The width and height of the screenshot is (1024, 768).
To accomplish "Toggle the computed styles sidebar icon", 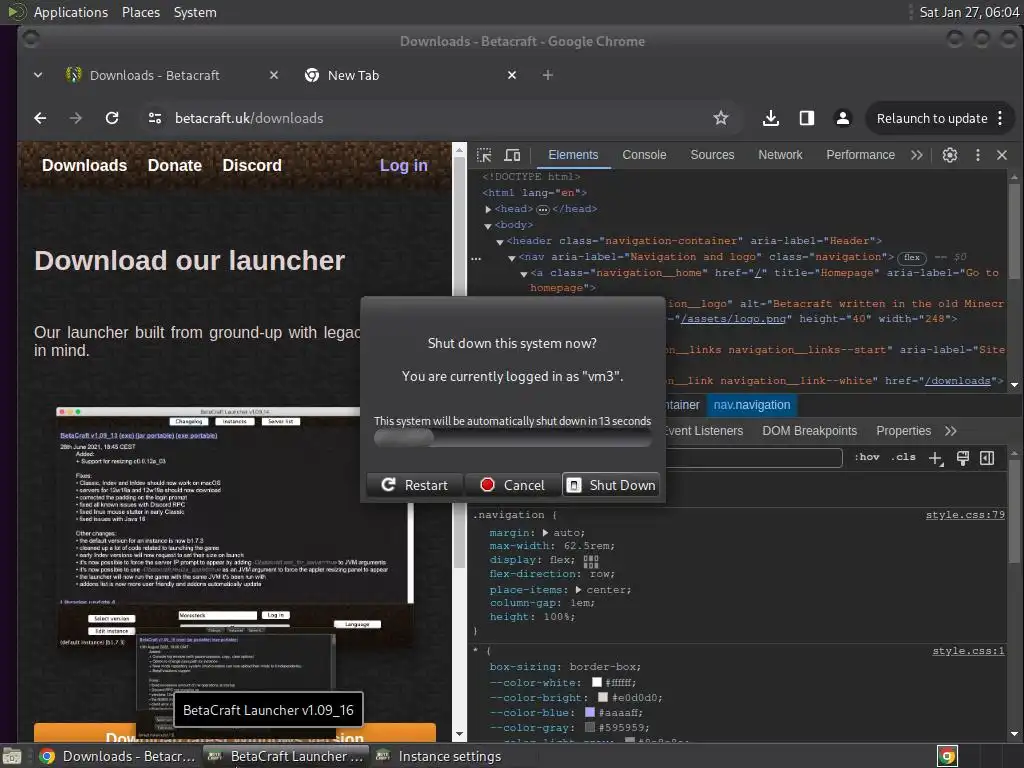I will [x=987, y=458].
